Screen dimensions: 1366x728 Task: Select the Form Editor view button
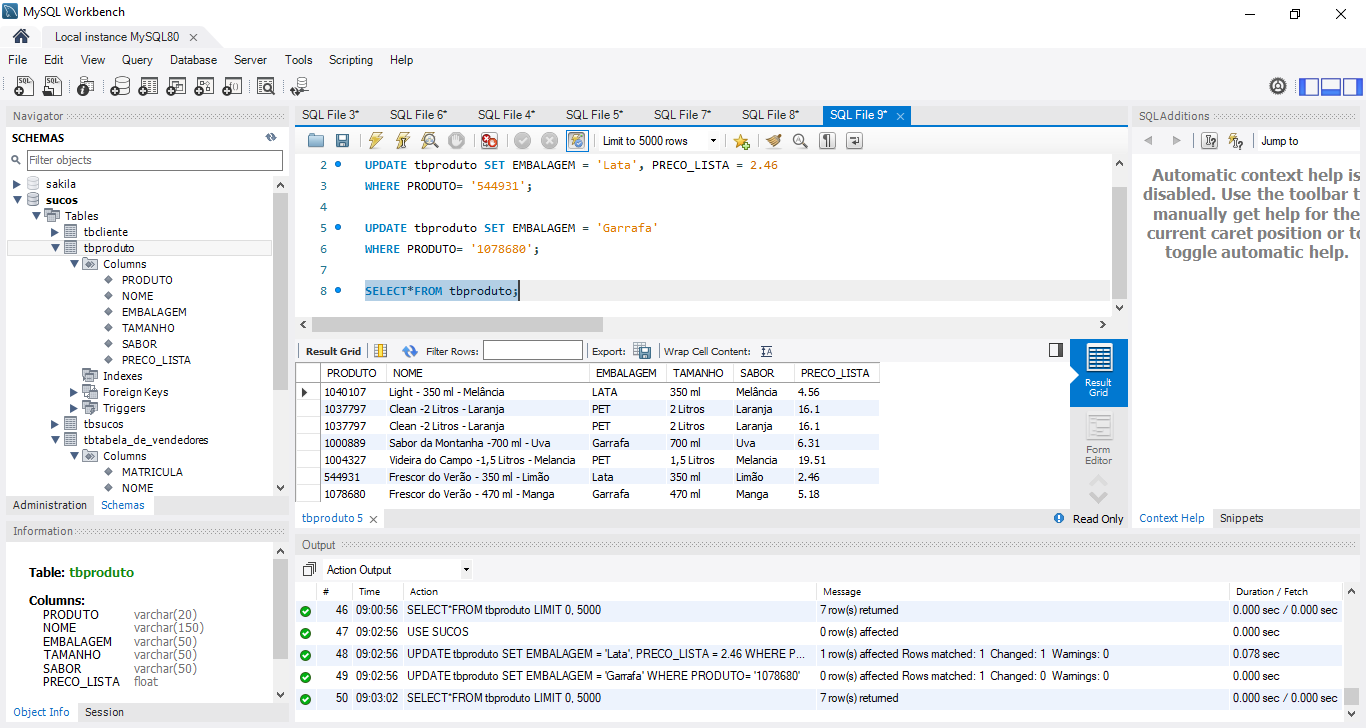click(x=1098, y=440)
